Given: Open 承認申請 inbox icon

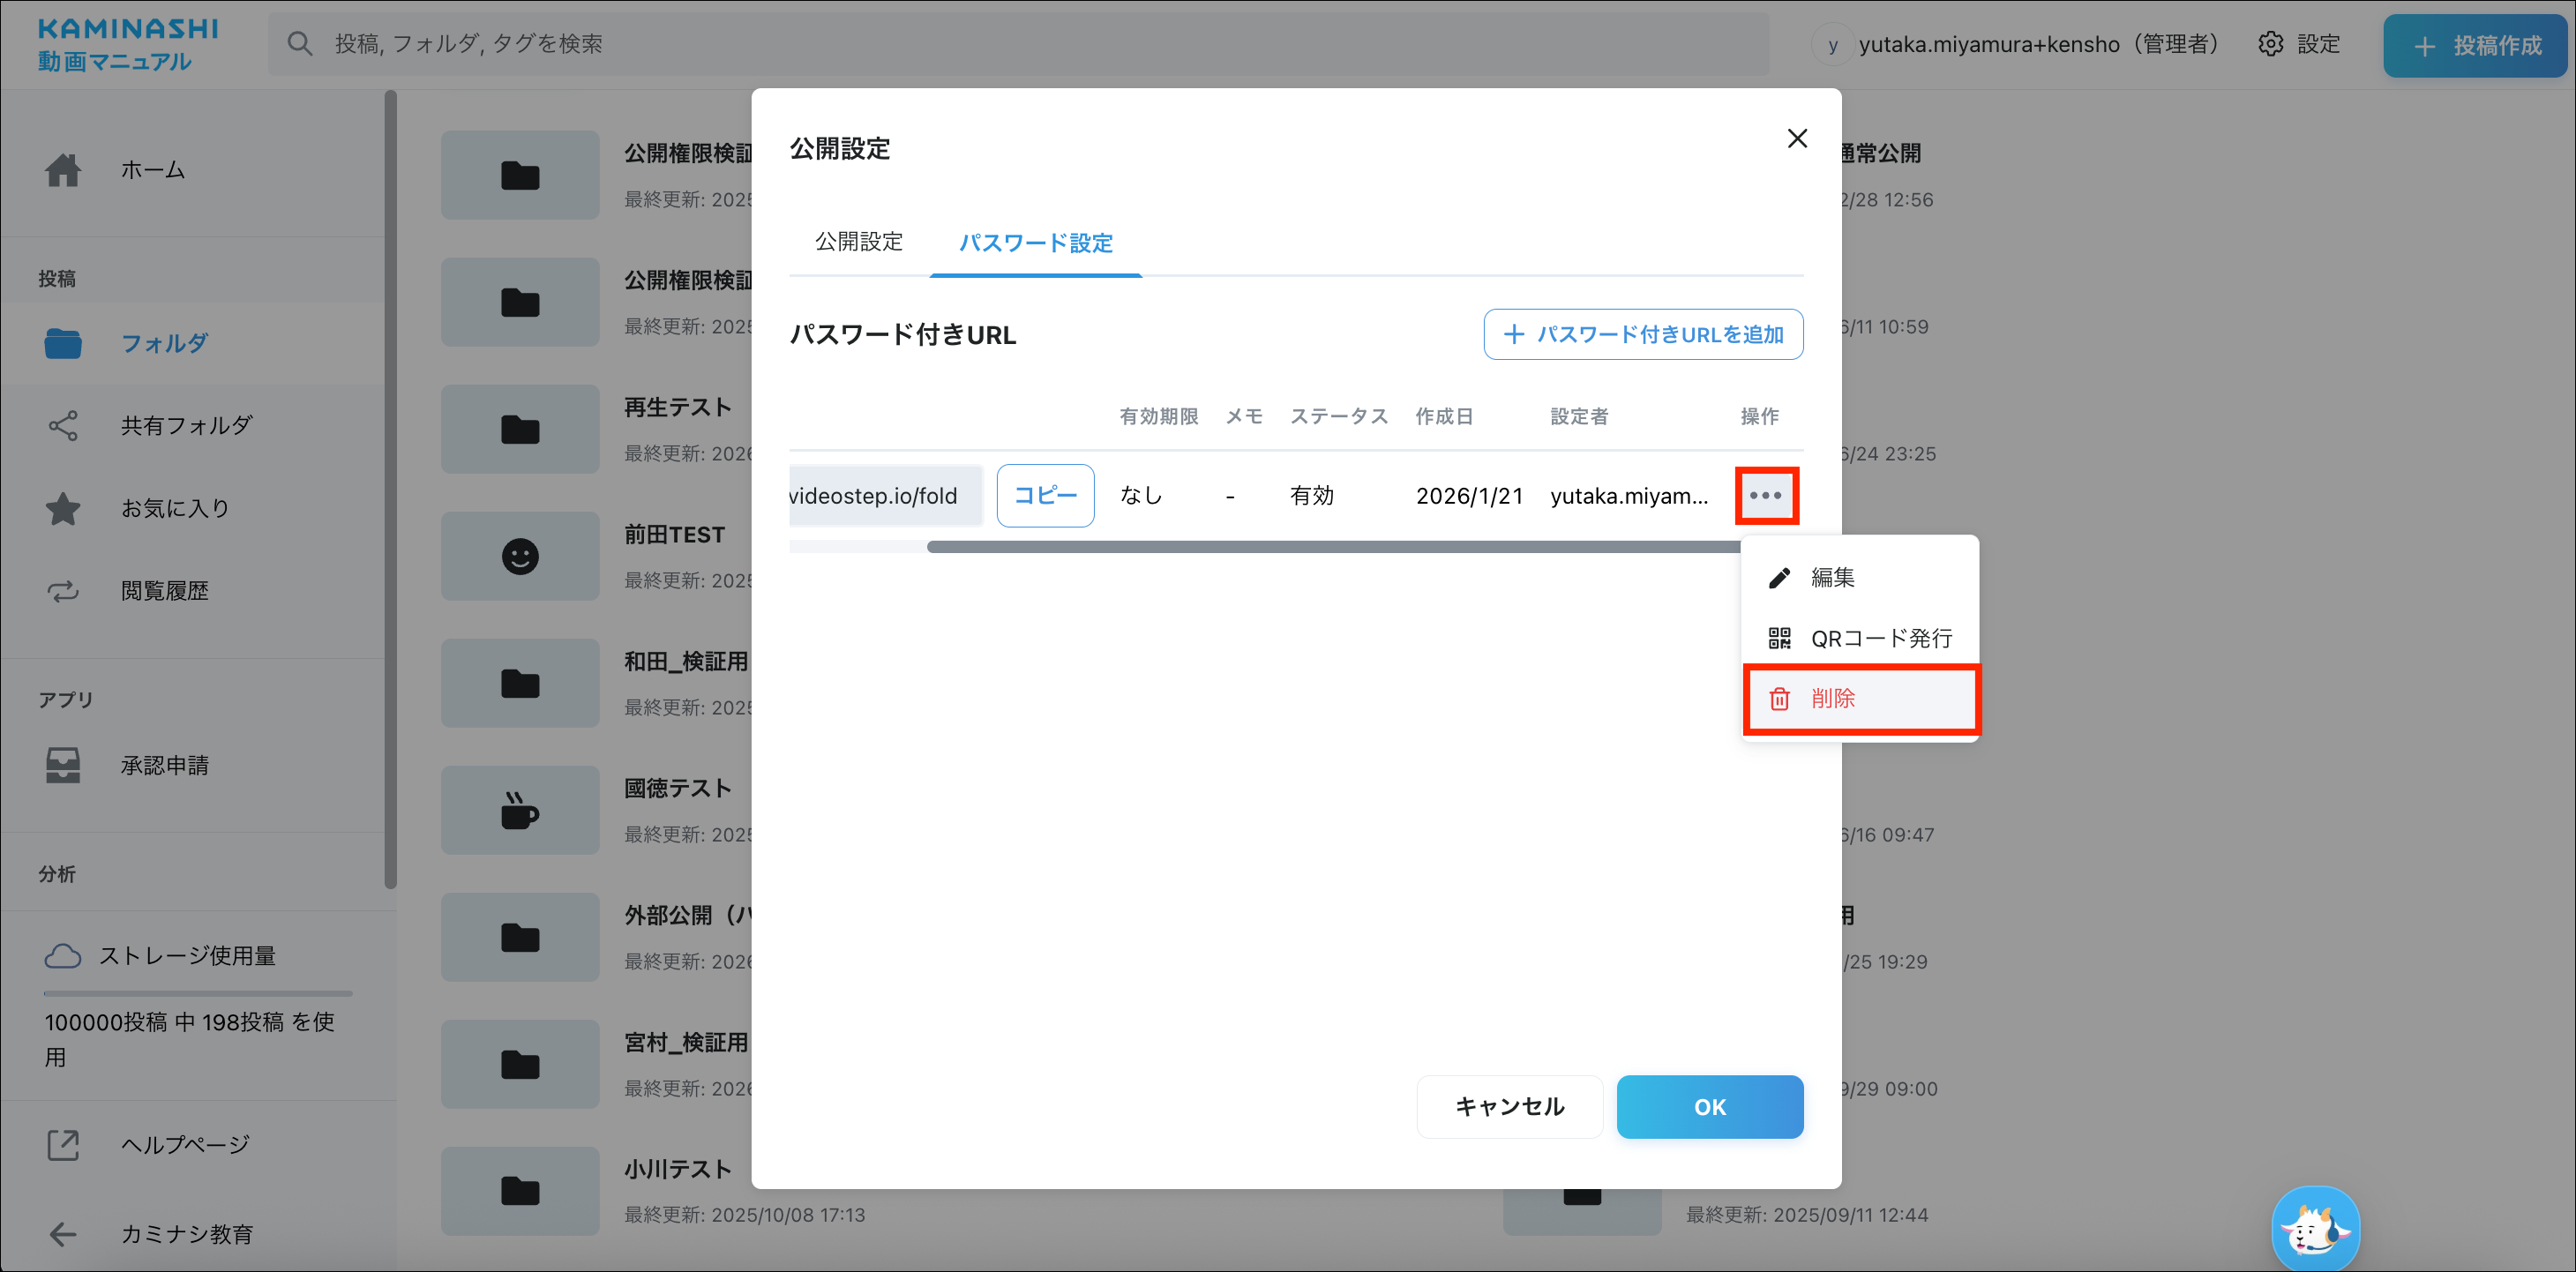Looking at the screenshot, I should coord(63,765).
